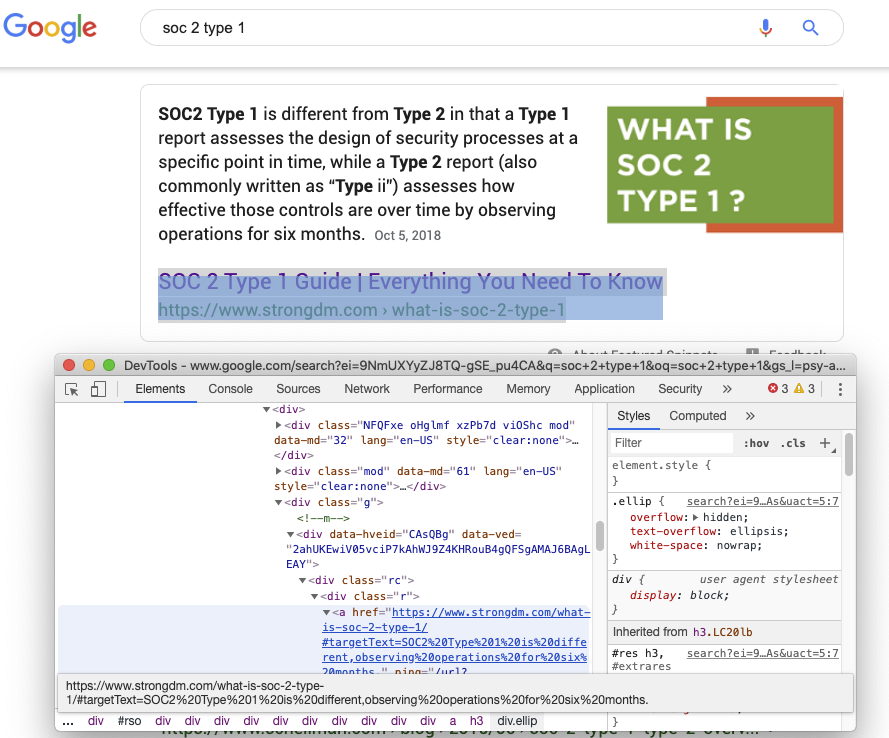Image resolution: width=889 pixels, height=738 pixels.
Task: Open the Memory tab
Action: 528,389
